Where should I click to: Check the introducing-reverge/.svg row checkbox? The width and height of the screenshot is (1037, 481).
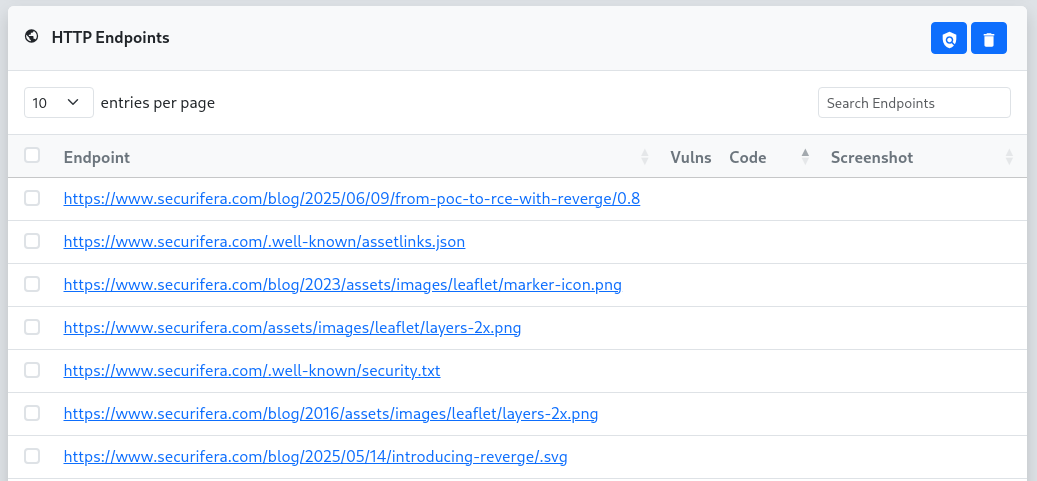point(32,456)
